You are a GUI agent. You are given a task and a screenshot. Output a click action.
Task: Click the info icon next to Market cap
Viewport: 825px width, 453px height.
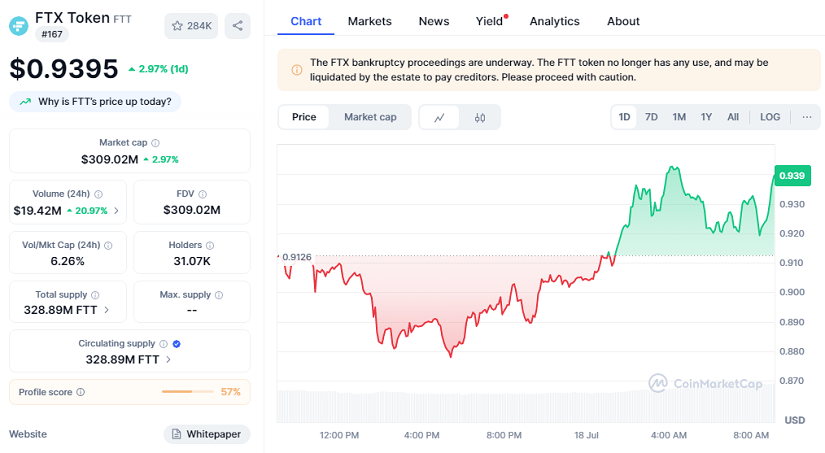tap(156, 143)
